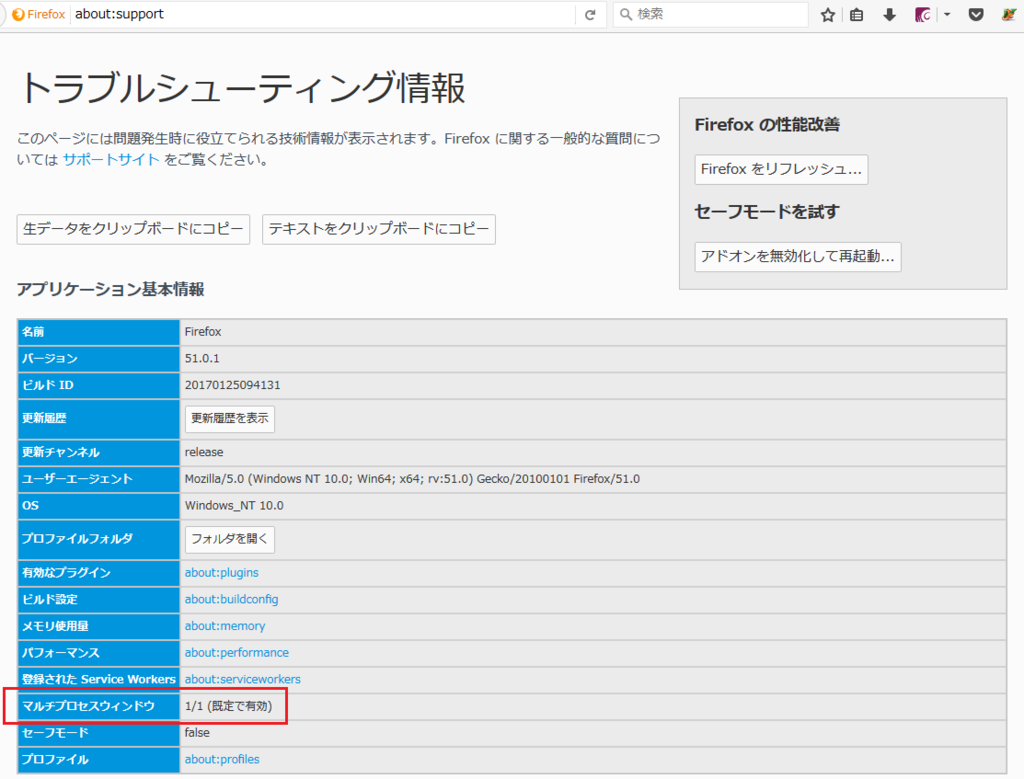
Task: Expand dropdown arrow beside purple extension icon
Action: pyautogui.click(x=947, y=14)
